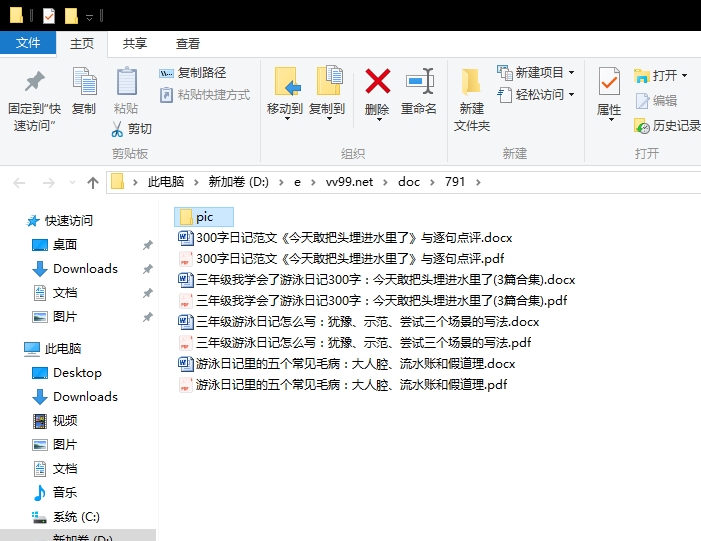Select 300字日记范文 与逐句点评.docx file
This screenshot has width=701, height=541.
point(345,237)
